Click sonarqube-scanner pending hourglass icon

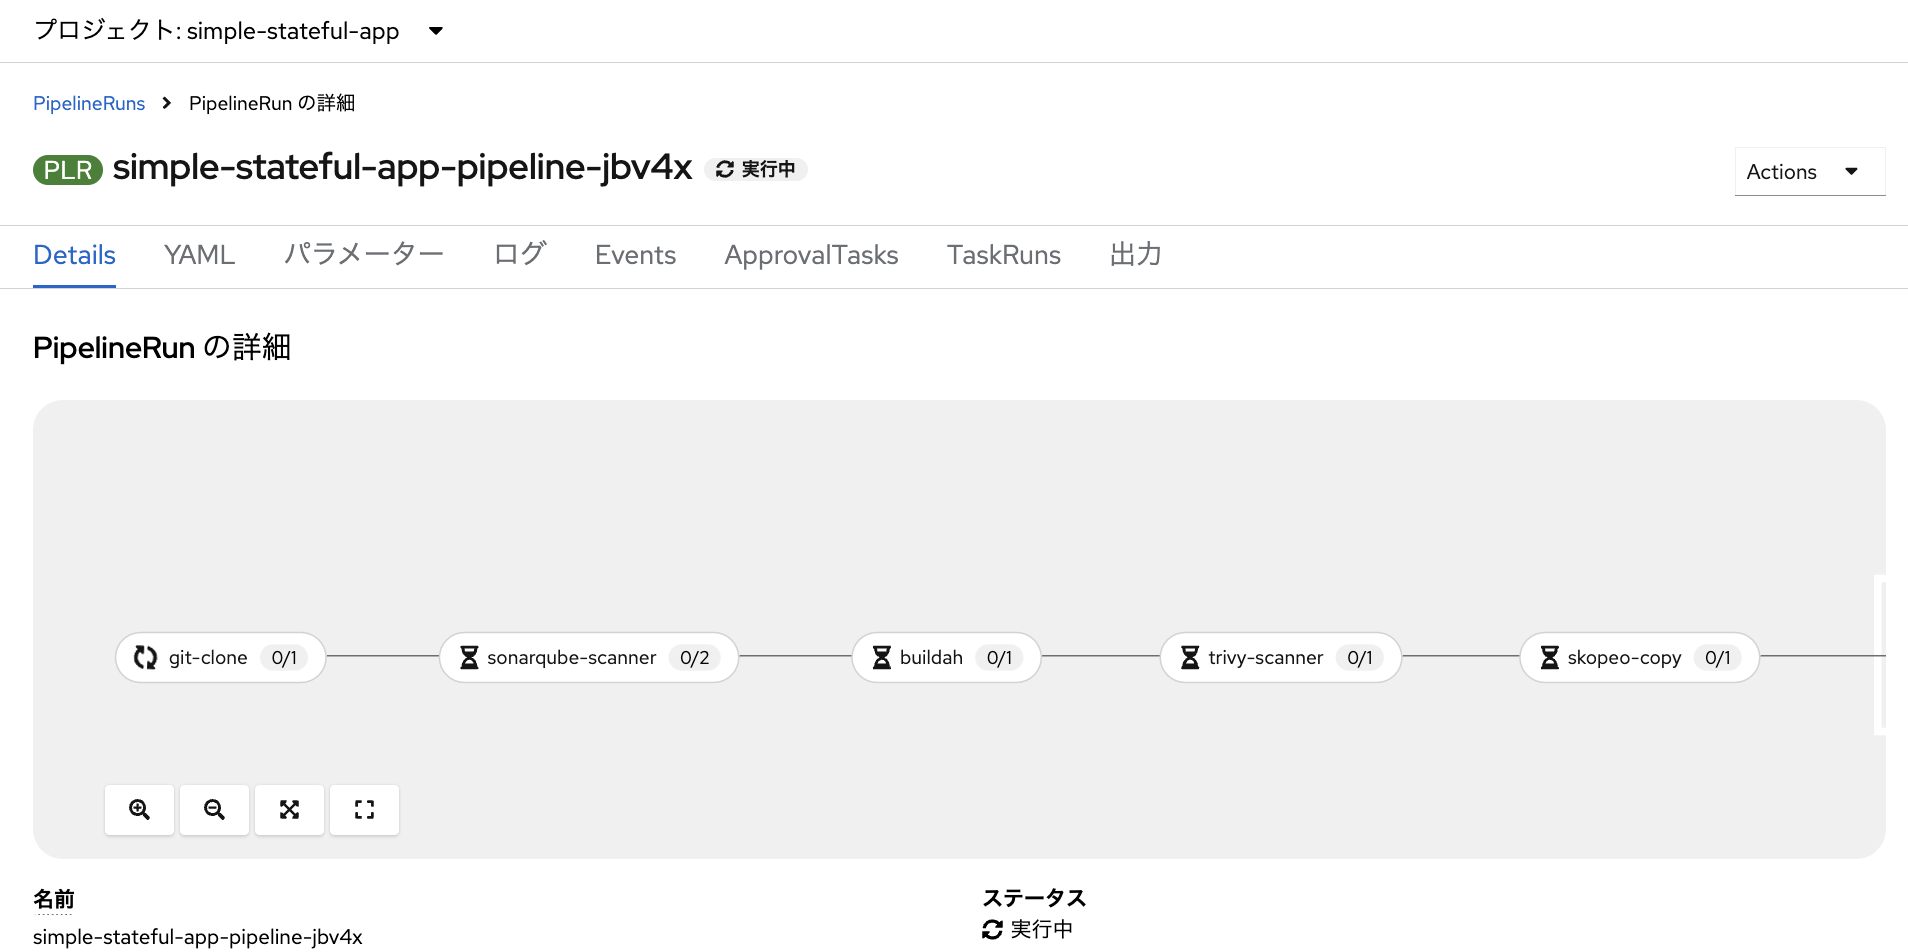[469, 657]
